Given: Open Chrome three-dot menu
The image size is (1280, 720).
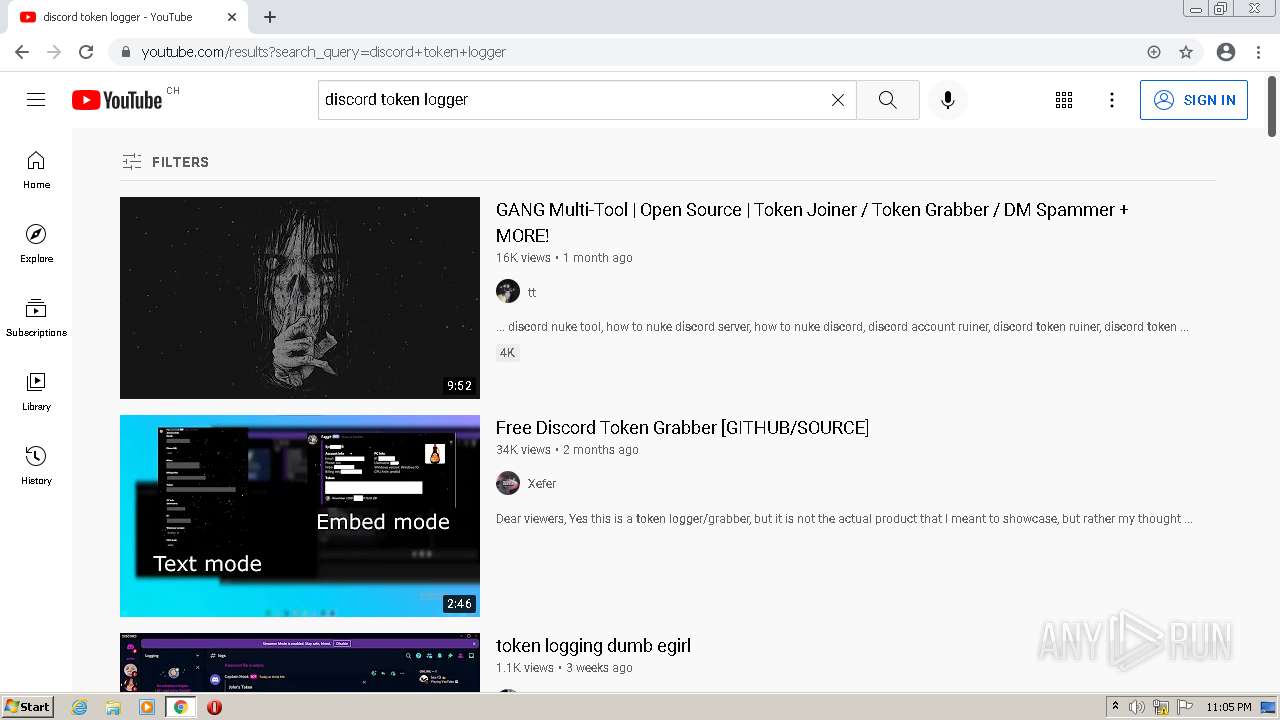Looking at the screenshot, I should [x=1258, y=52].
